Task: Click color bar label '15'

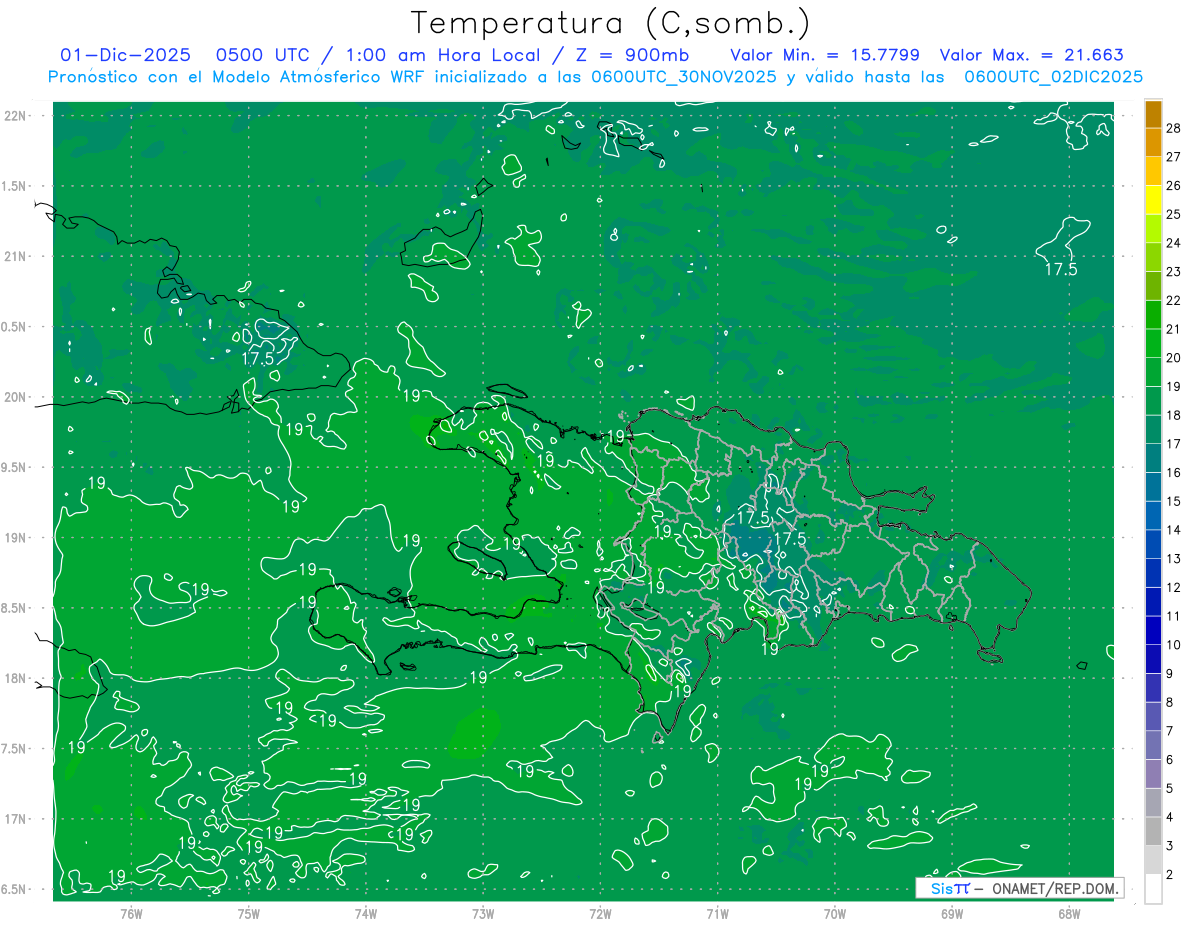Action: tap(1174, 501)
